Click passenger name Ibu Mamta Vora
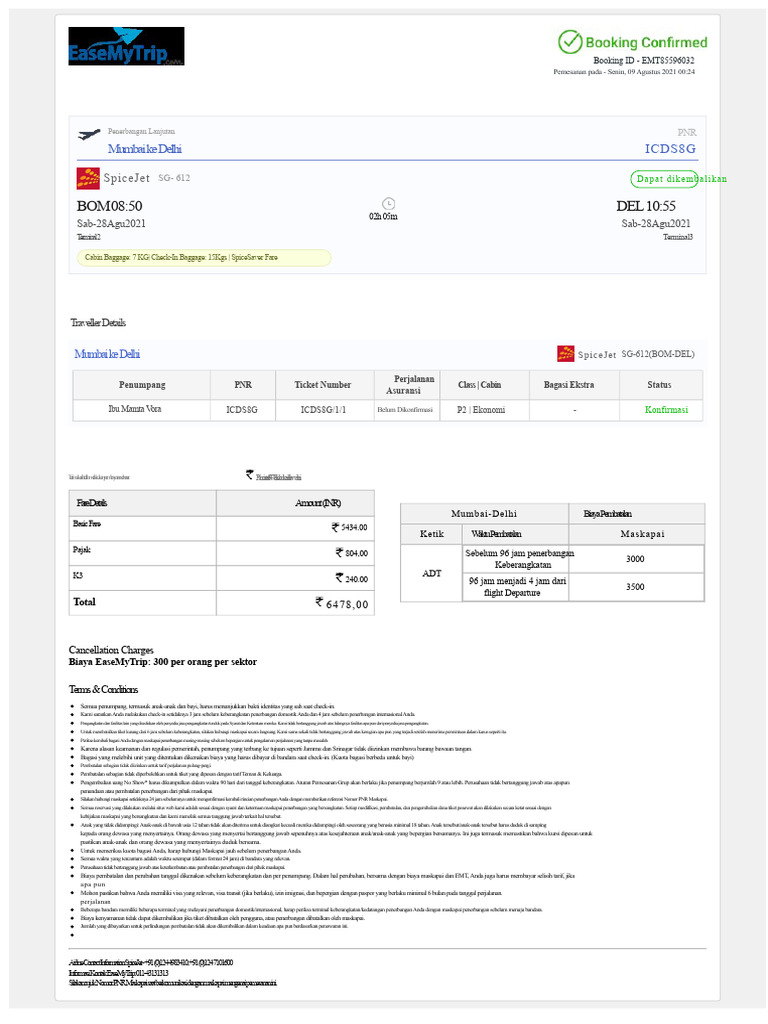This screenshot has height=1024, width=768. (x=135, y=409)
